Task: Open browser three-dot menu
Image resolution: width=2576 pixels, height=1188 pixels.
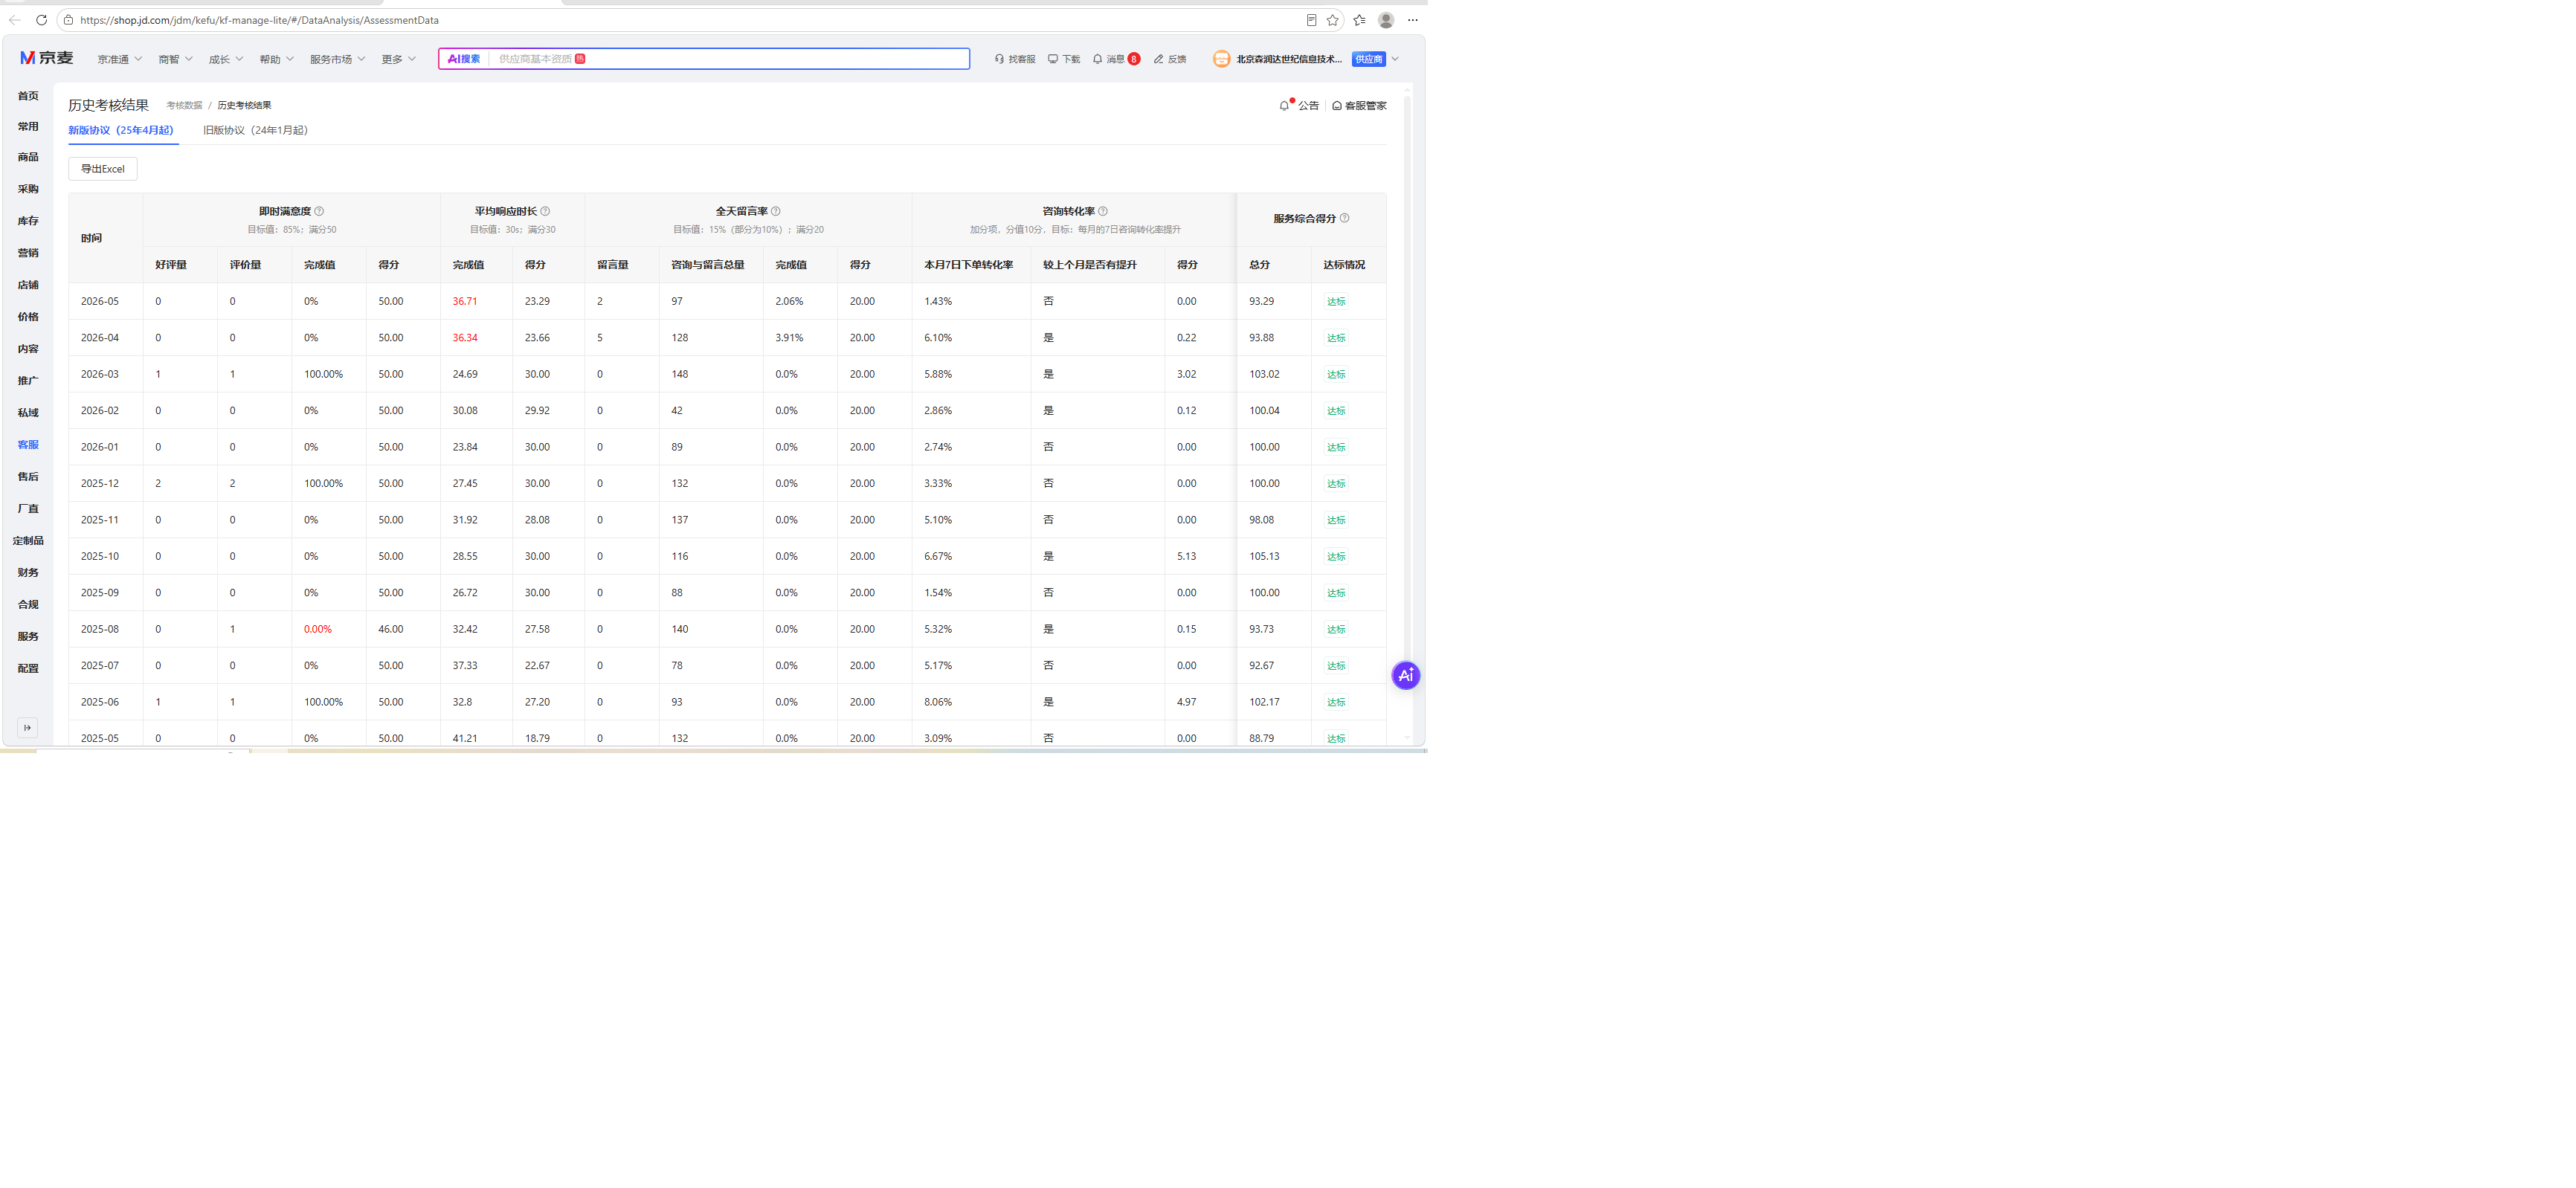Action: [1413, 20]
